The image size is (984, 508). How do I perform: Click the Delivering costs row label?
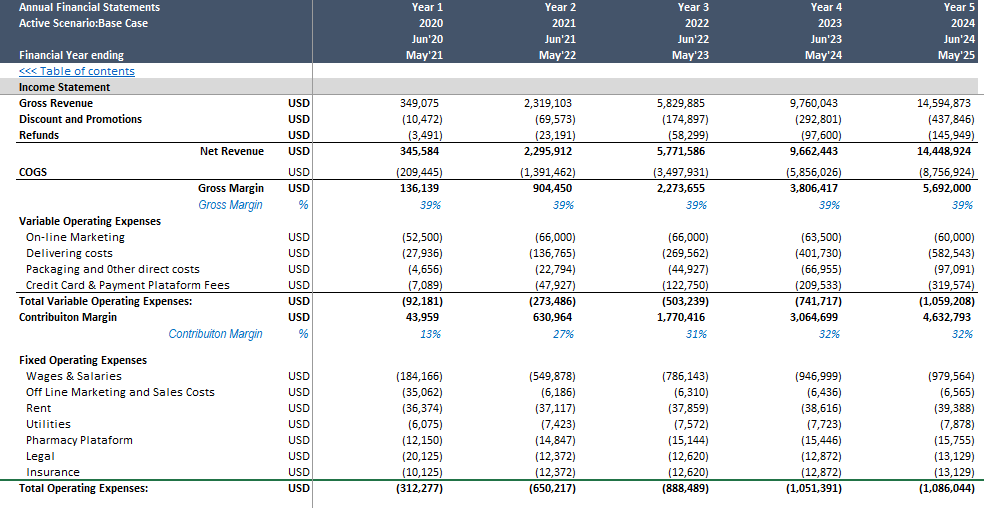click(69, 253)
